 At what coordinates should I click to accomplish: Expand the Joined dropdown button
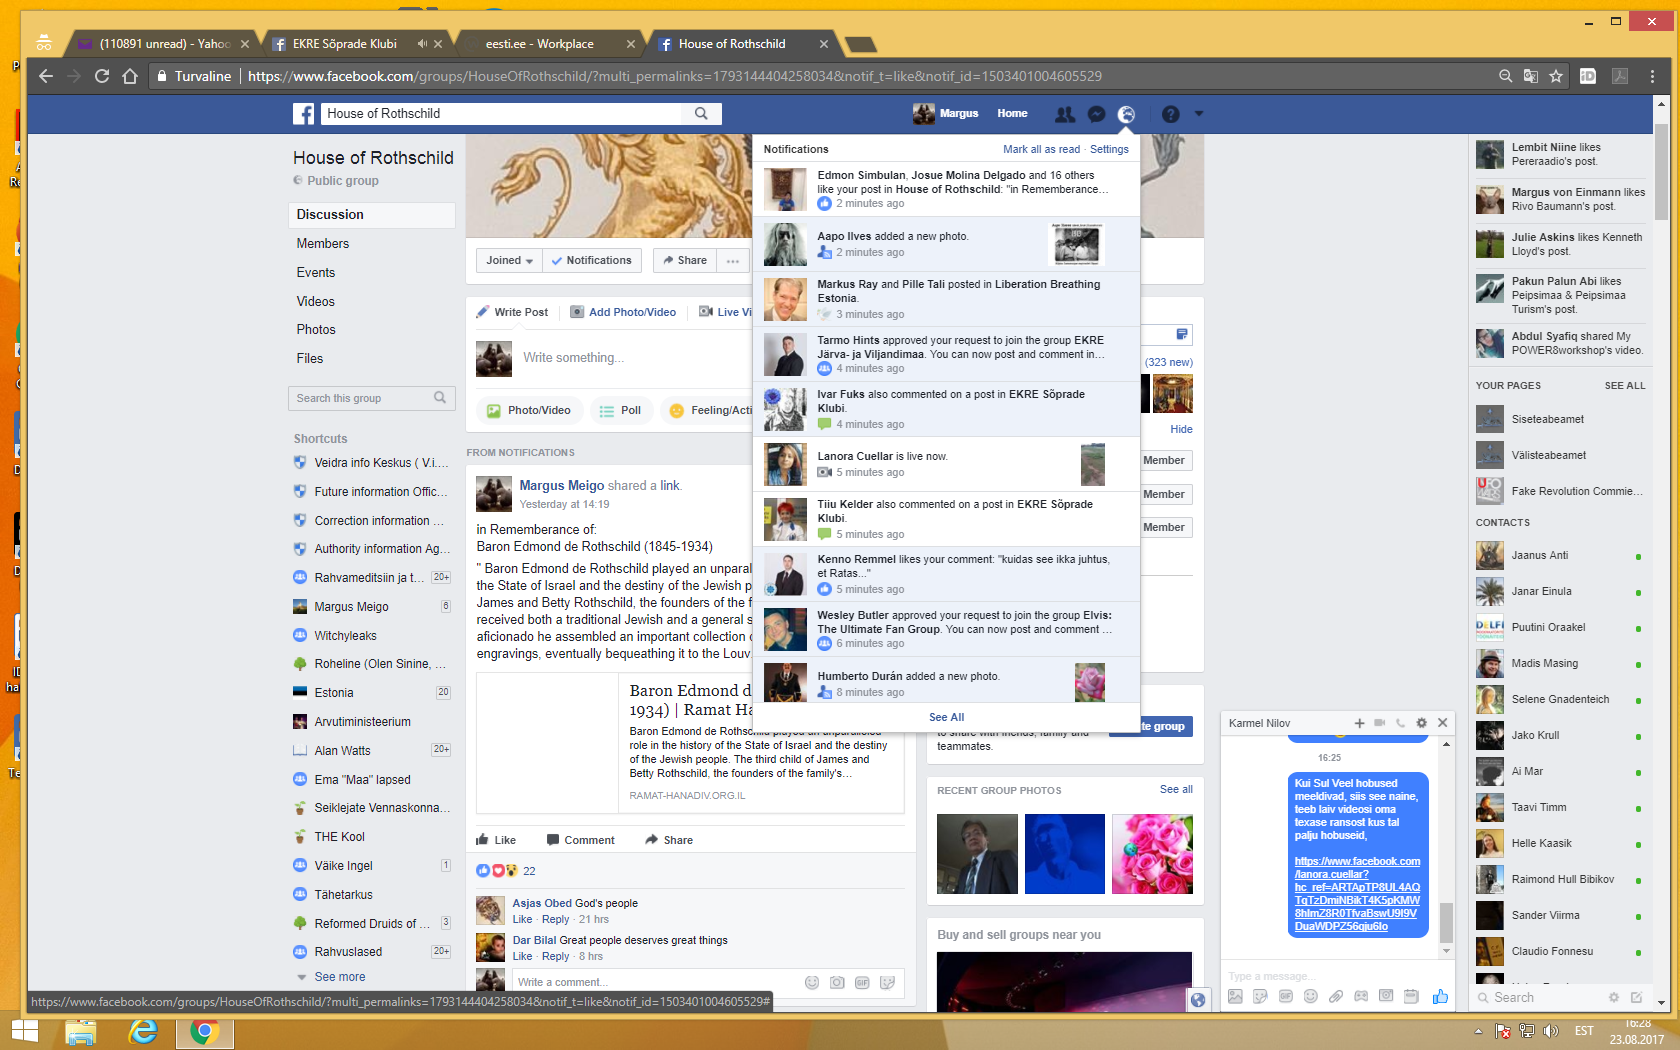tap(509, 260)
